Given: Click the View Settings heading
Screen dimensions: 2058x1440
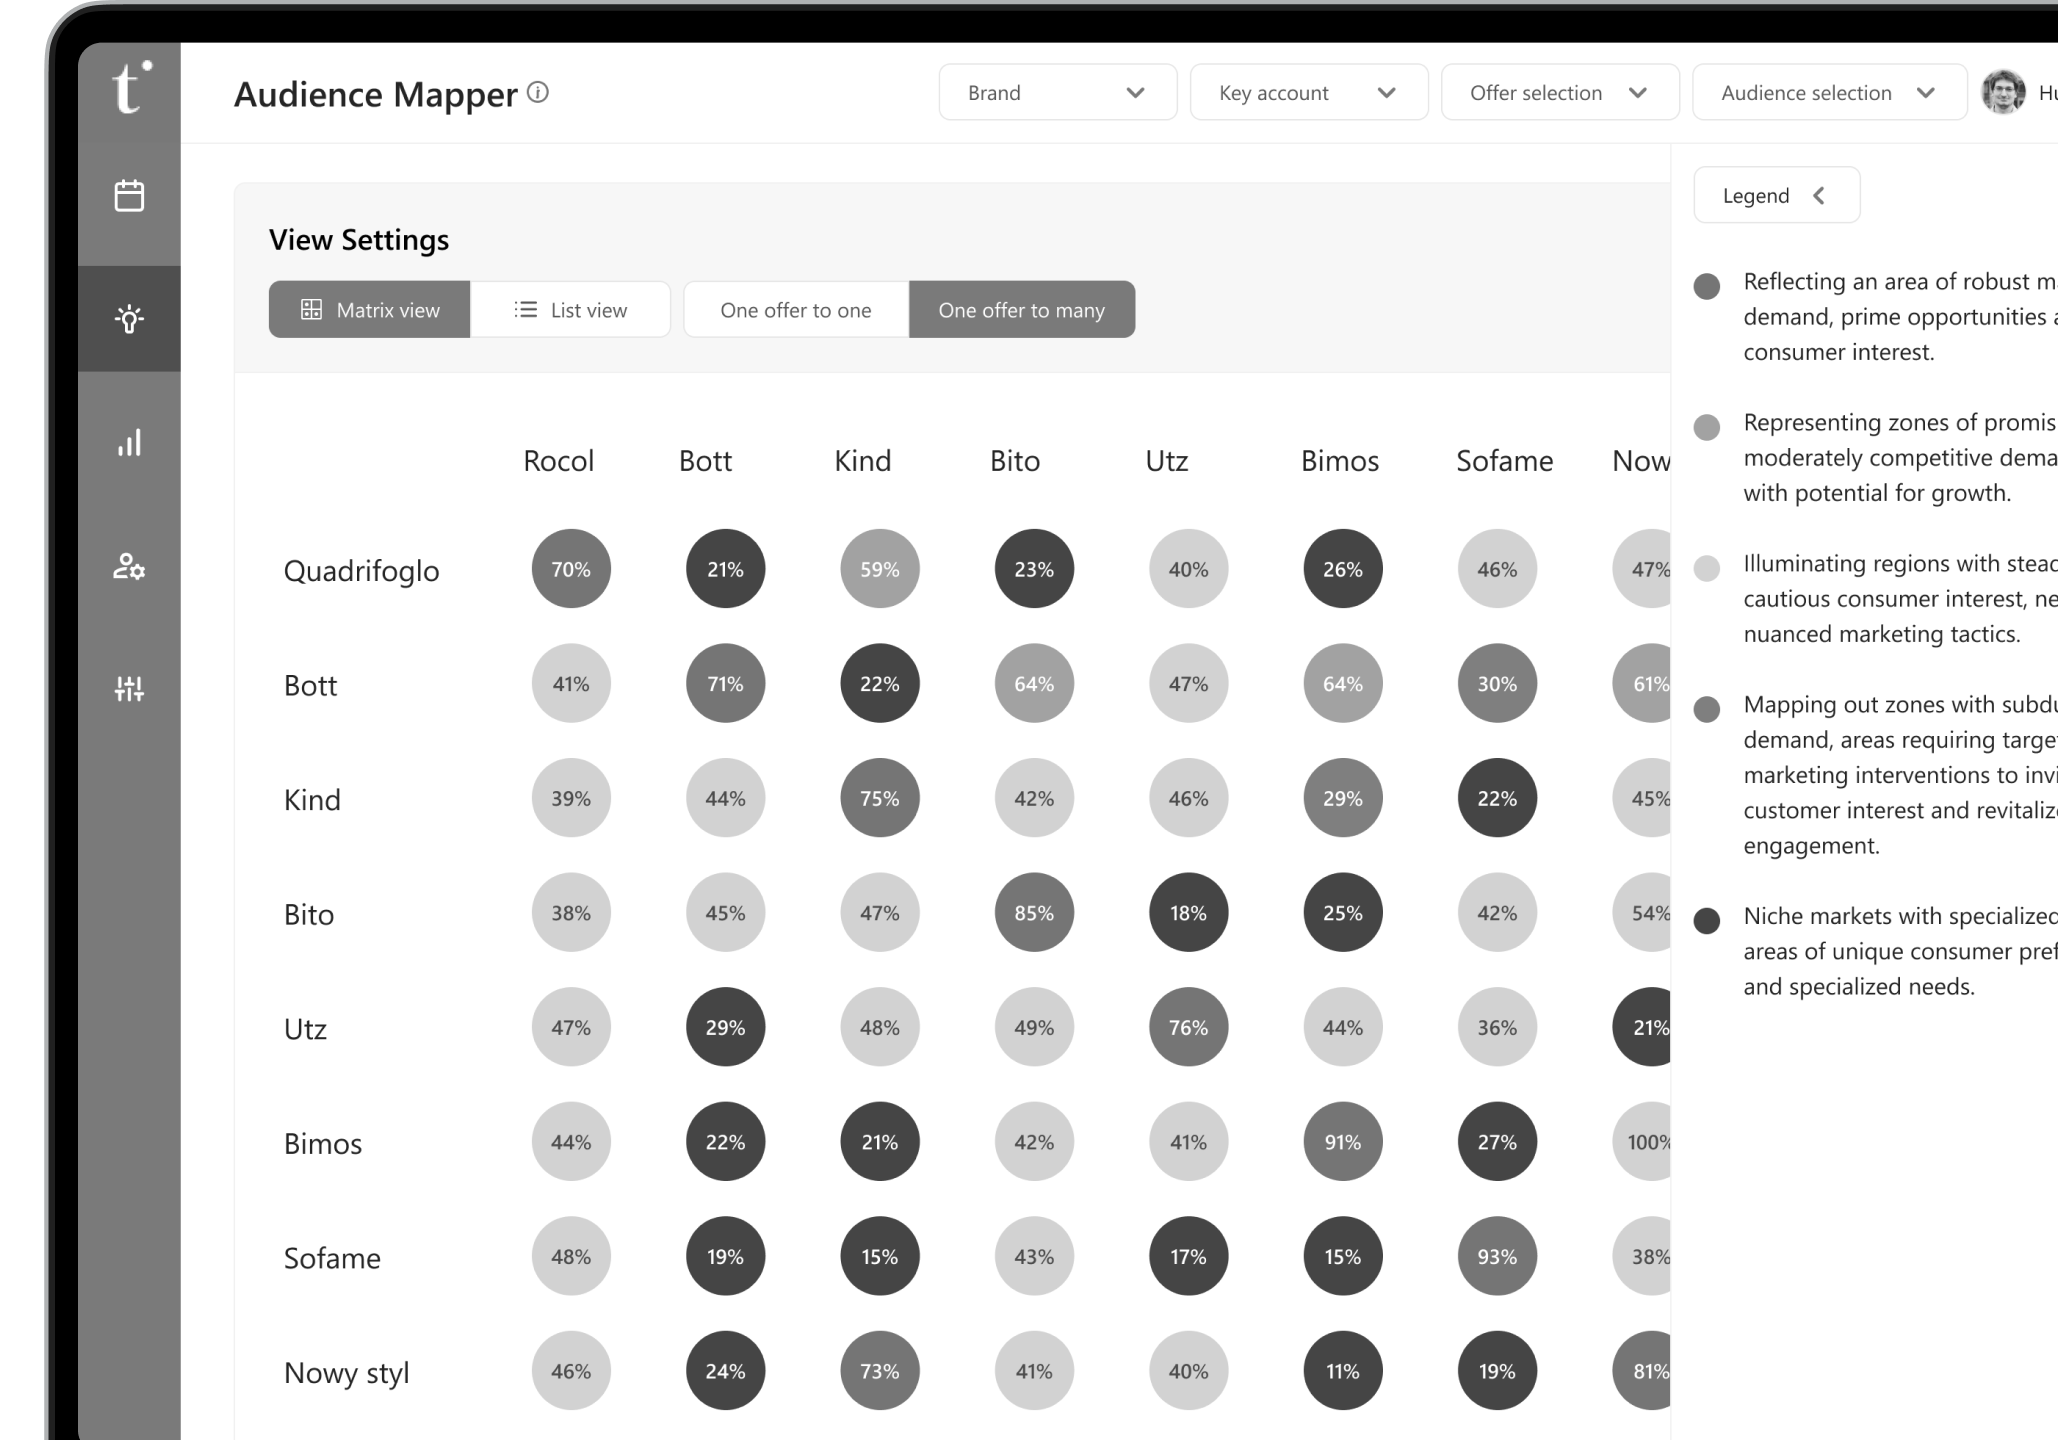Looking at the screenshot, I should (359, 240).
